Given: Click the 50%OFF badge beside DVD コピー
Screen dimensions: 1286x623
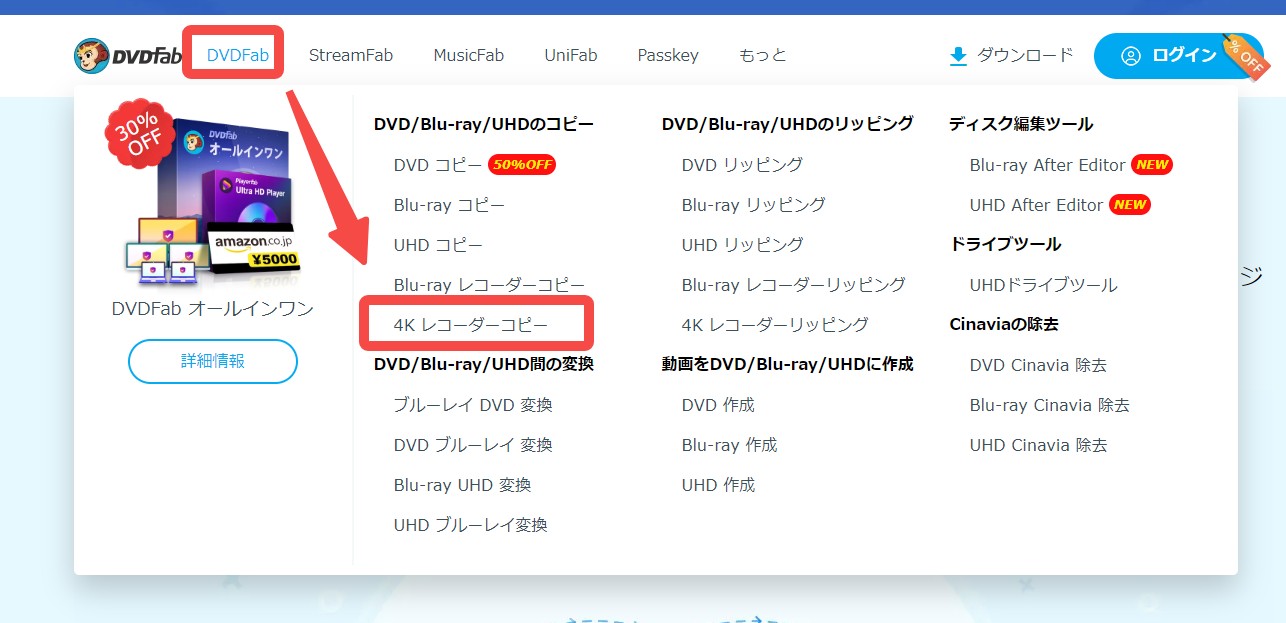Looking at the screenshot, I should click(x=522, y=165).
